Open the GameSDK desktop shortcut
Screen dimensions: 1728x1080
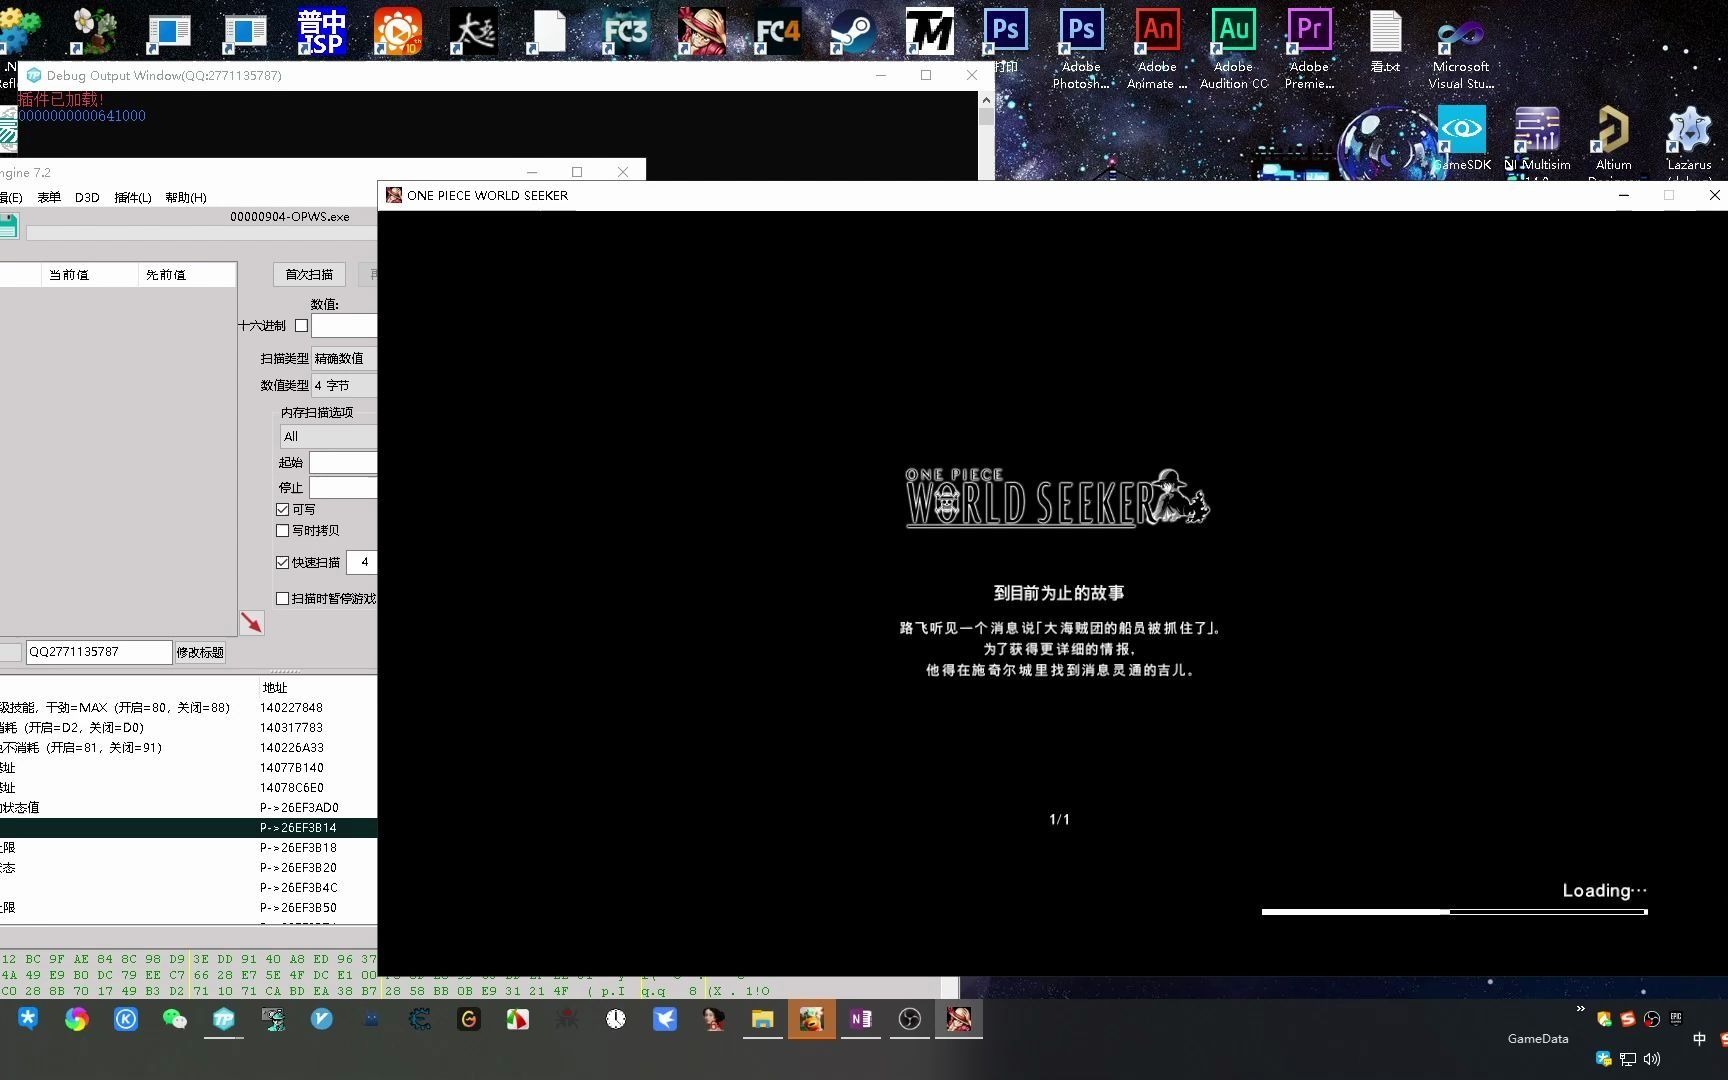pyautogui.click(x=1461, y=138)
